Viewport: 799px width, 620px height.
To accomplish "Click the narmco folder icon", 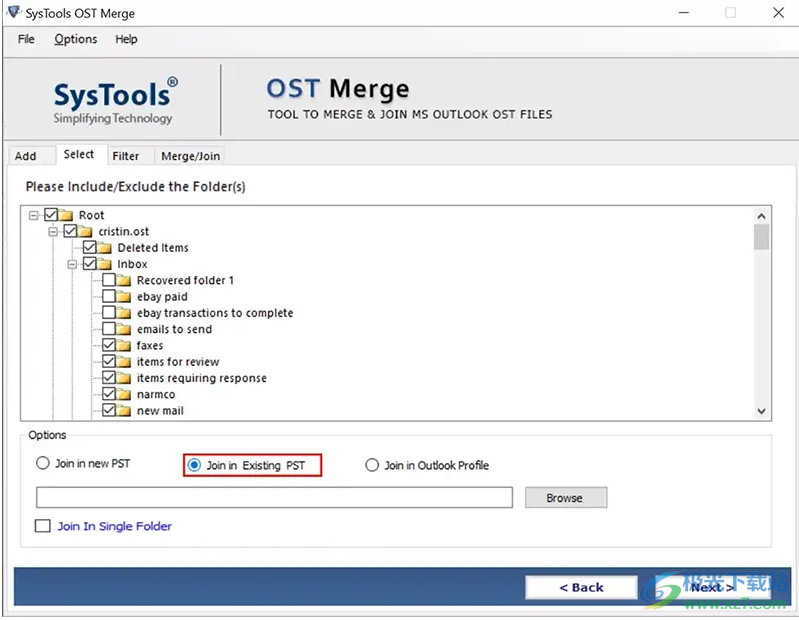I will [124, 395].
